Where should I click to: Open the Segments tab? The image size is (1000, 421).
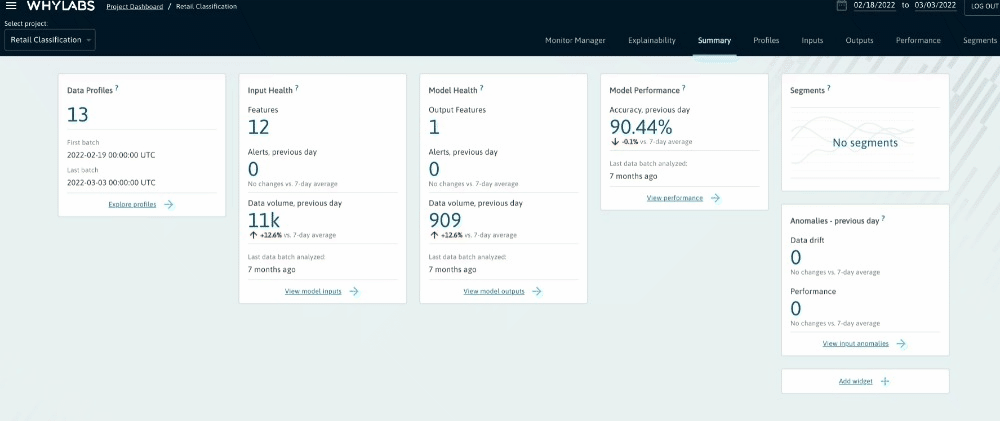point(980,40)
